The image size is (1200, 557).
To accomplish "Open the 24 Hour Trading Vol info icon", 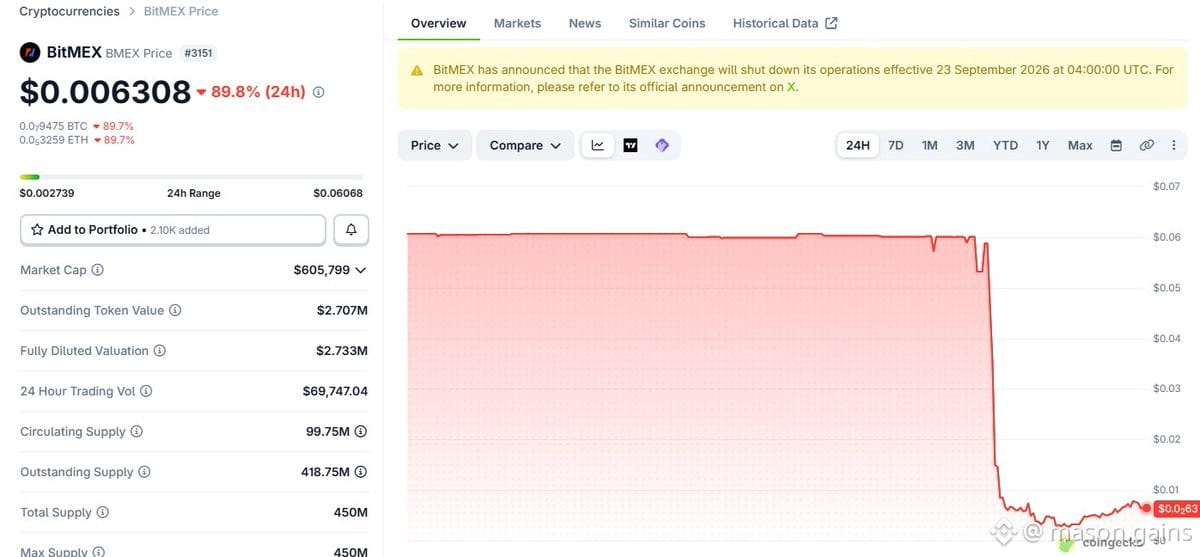I will tap(146, 391).
